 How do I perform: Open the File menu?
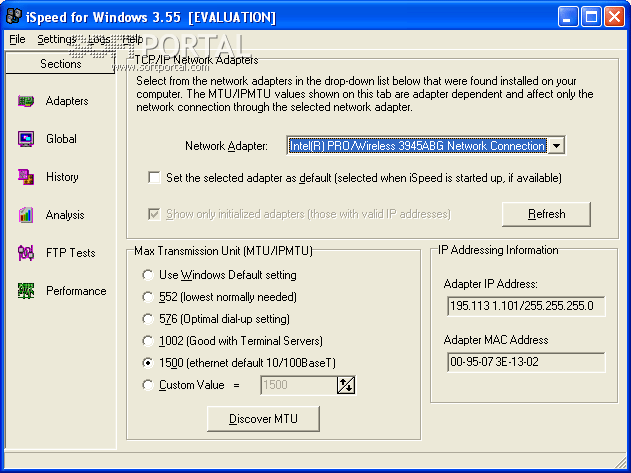pos(17,39)
